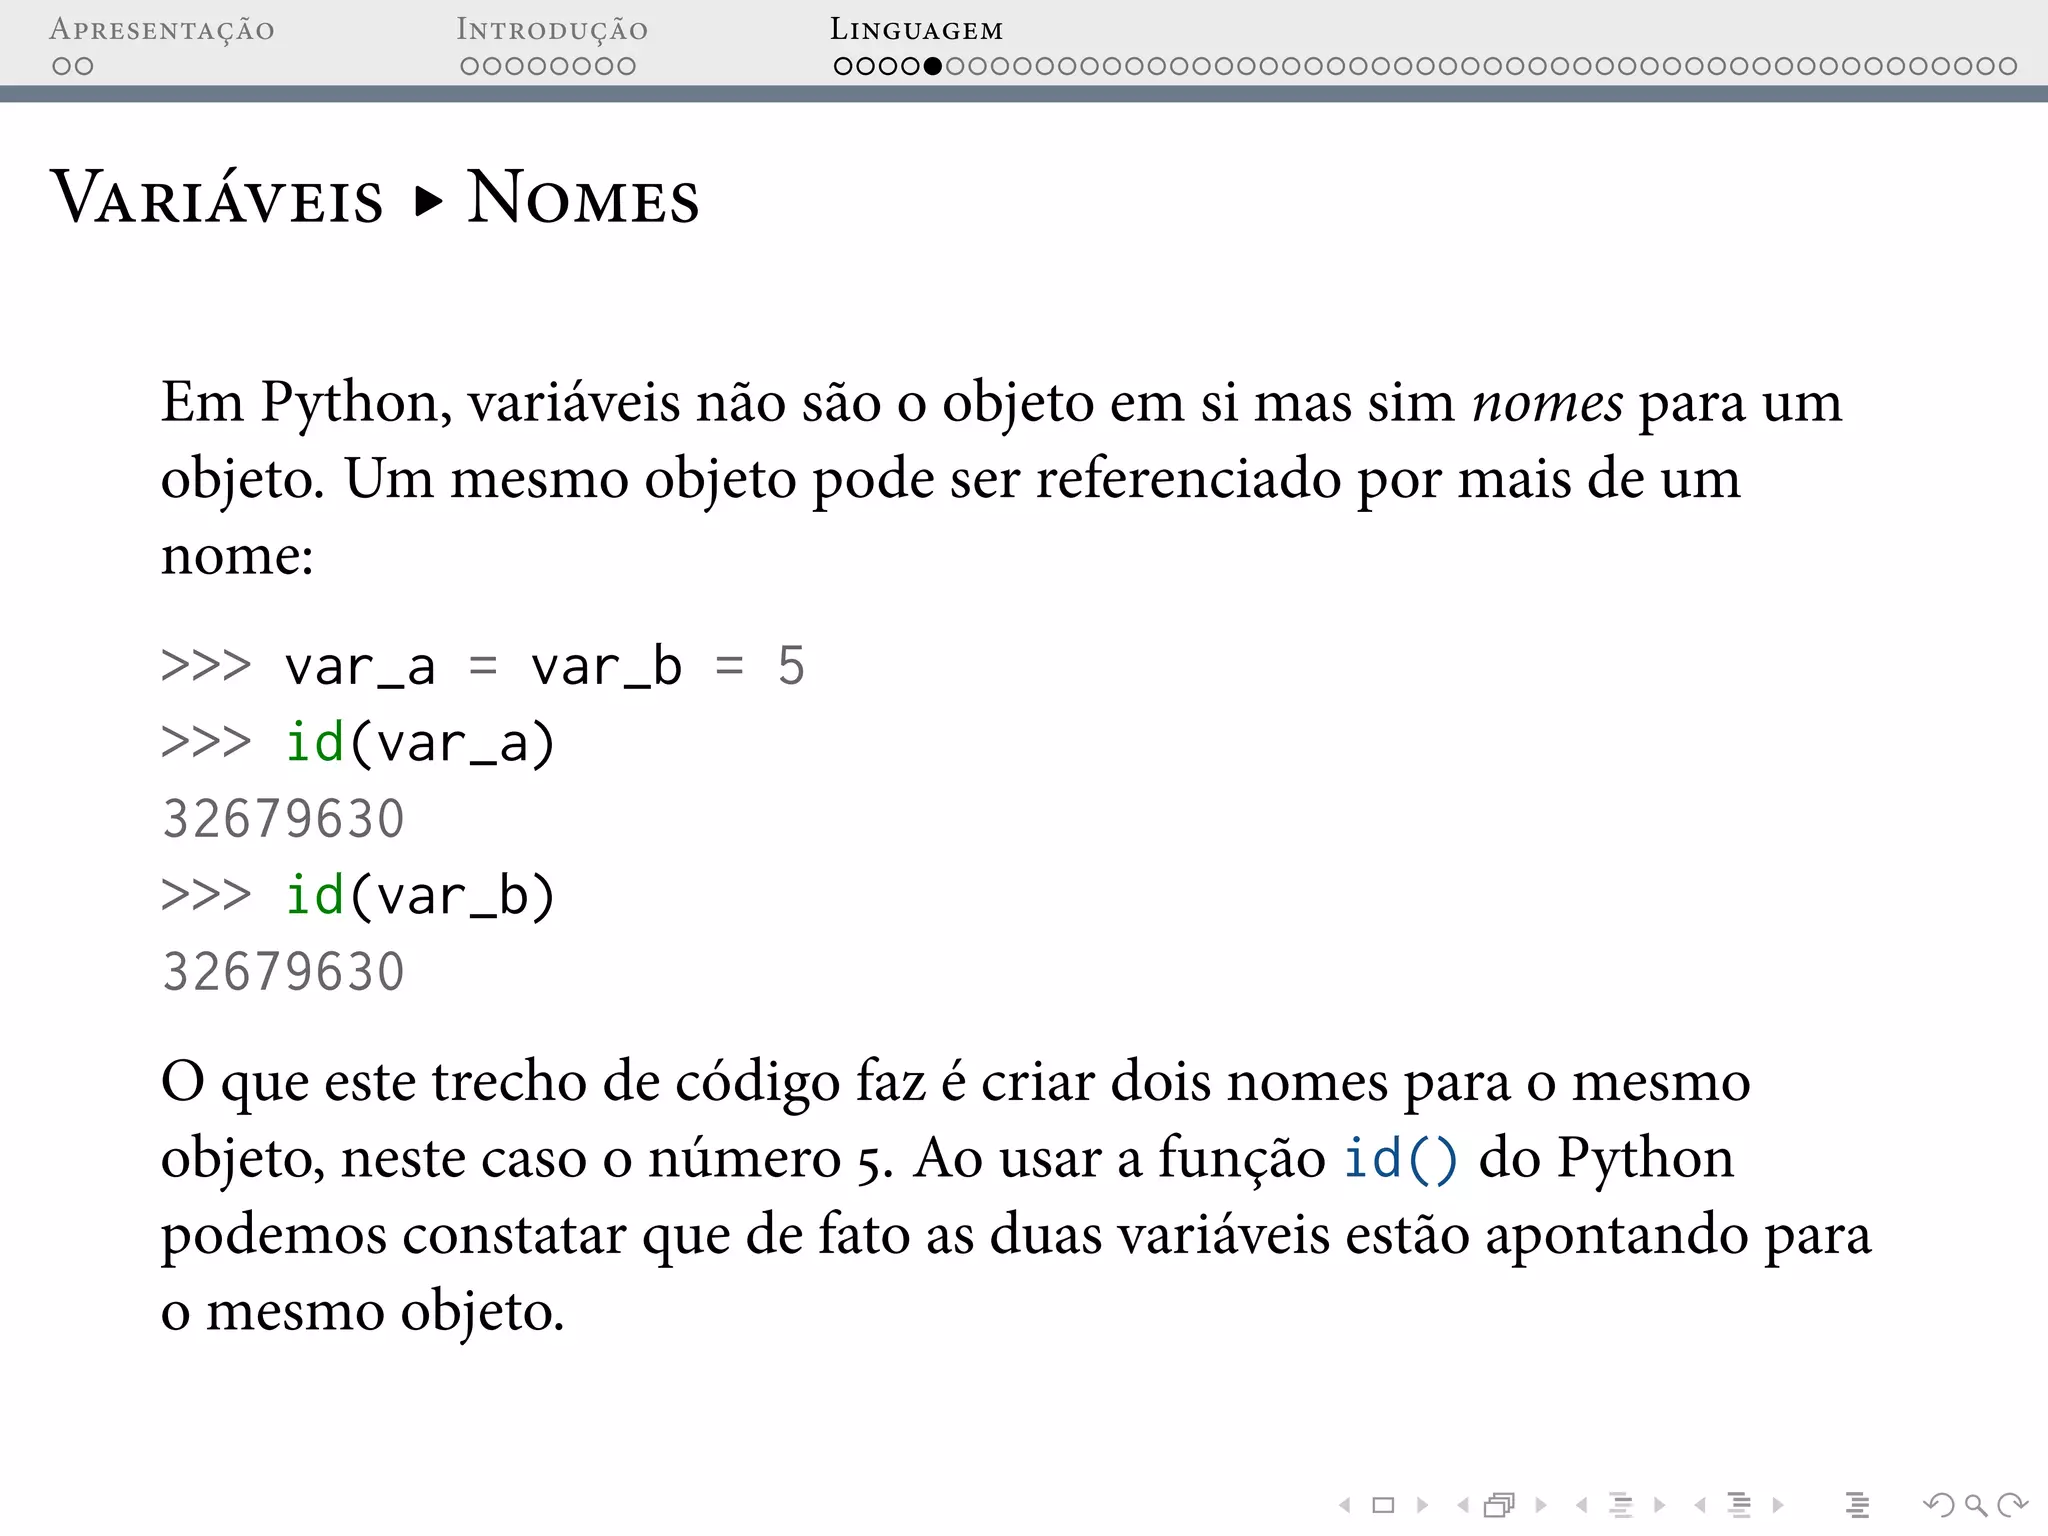Image resolution: width=2048 pixels, height=1536 pixels.
Task: Click the blue id() function reference
Action: 1400,1158
